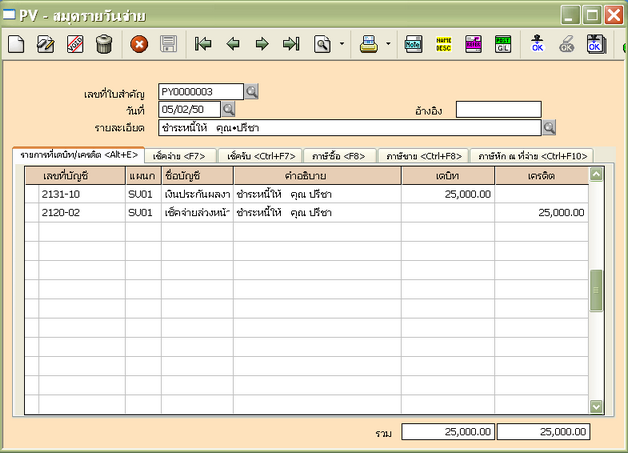Open dropdown arrow next to printer icon
Viewport: 628px width, 453px height.
tap(387, 44)
